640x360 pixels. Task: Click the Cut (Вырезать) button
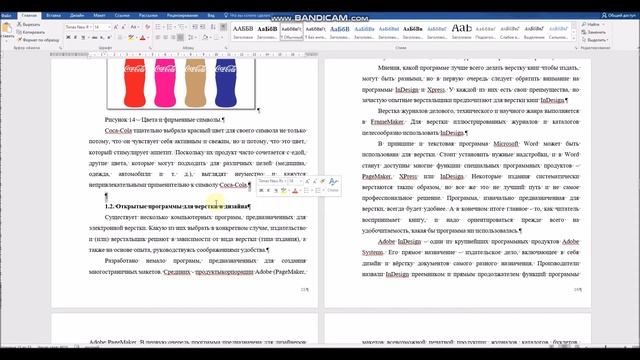29,24
